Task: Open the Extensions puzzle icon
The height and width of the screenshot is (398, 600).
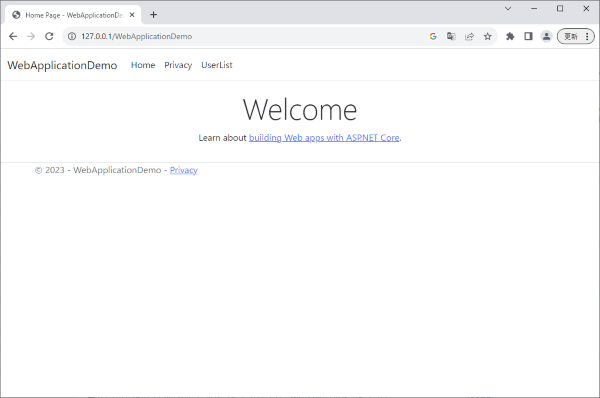Action: tap(510, 36)
